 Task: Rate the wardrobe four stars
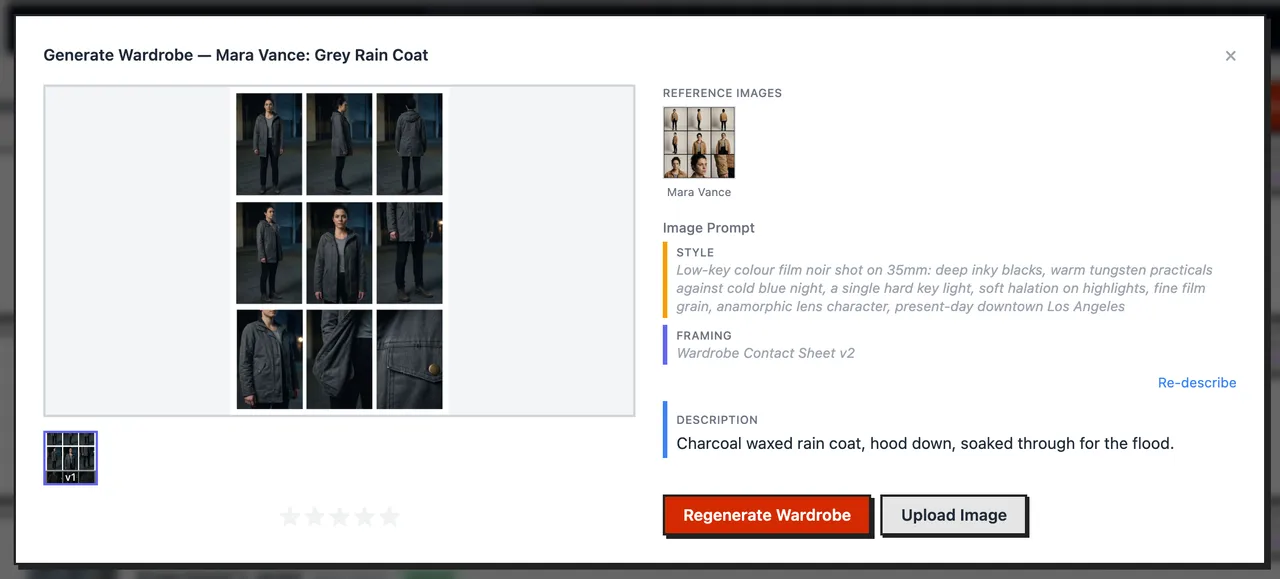click(365, 516)
